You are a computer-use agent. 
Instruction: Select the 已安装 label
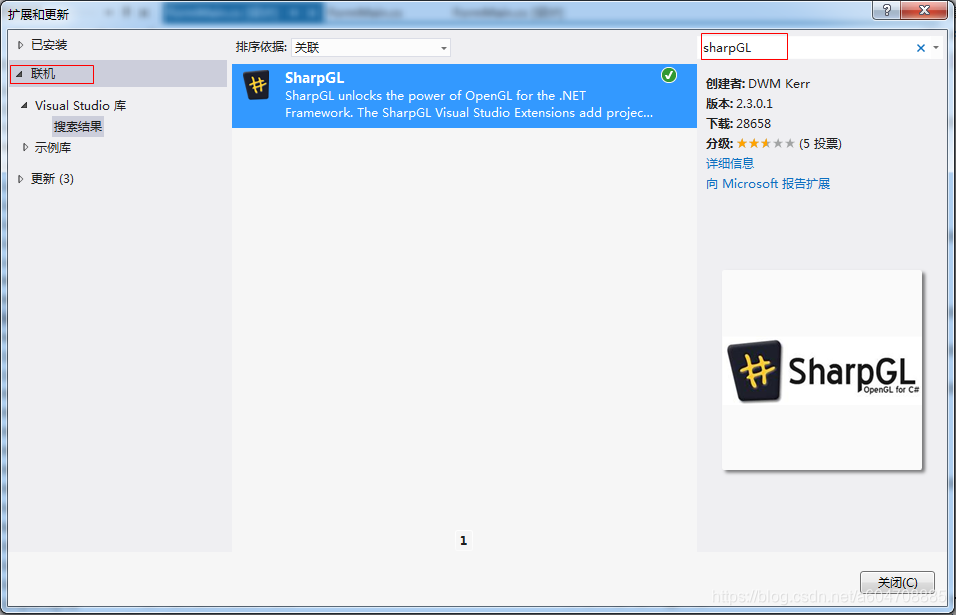49,45
